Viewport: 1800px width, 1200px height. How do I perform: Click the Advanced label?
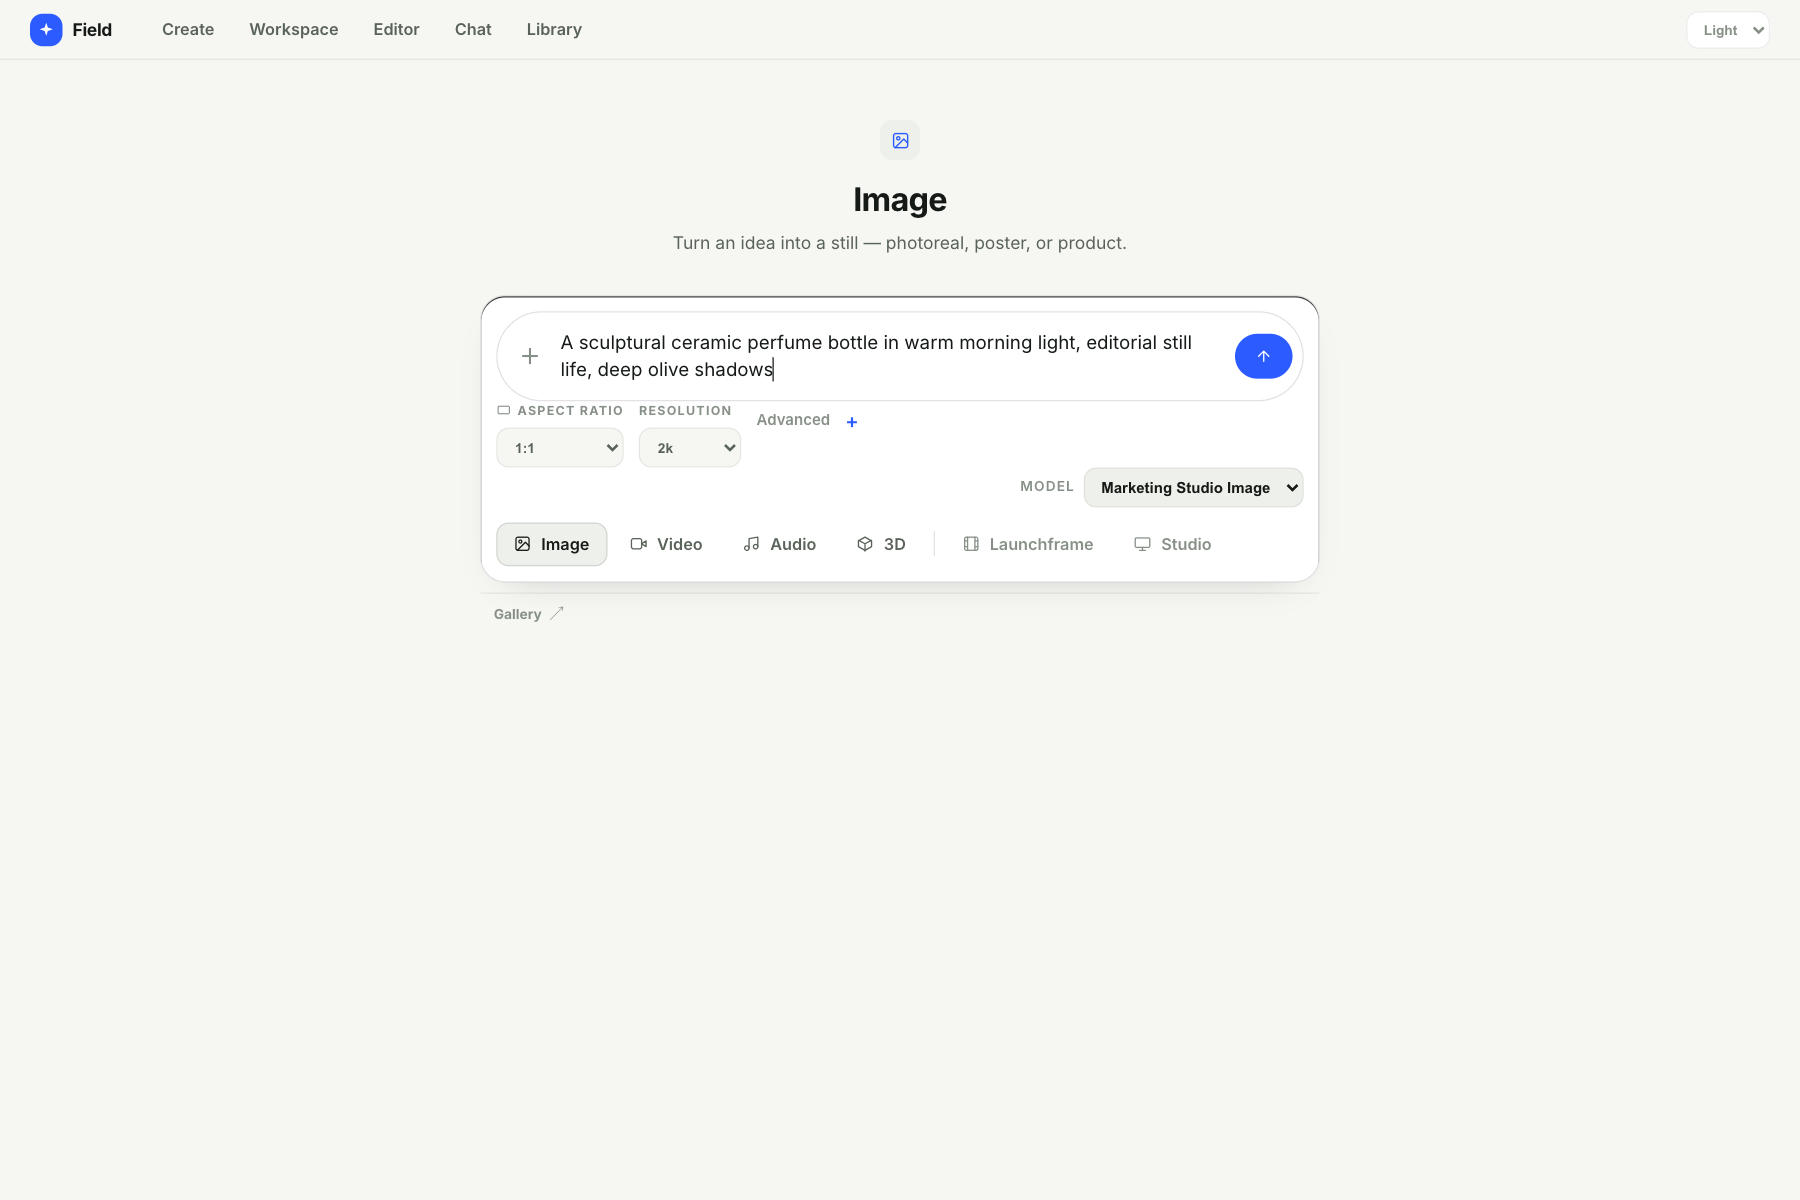point(793,420)
